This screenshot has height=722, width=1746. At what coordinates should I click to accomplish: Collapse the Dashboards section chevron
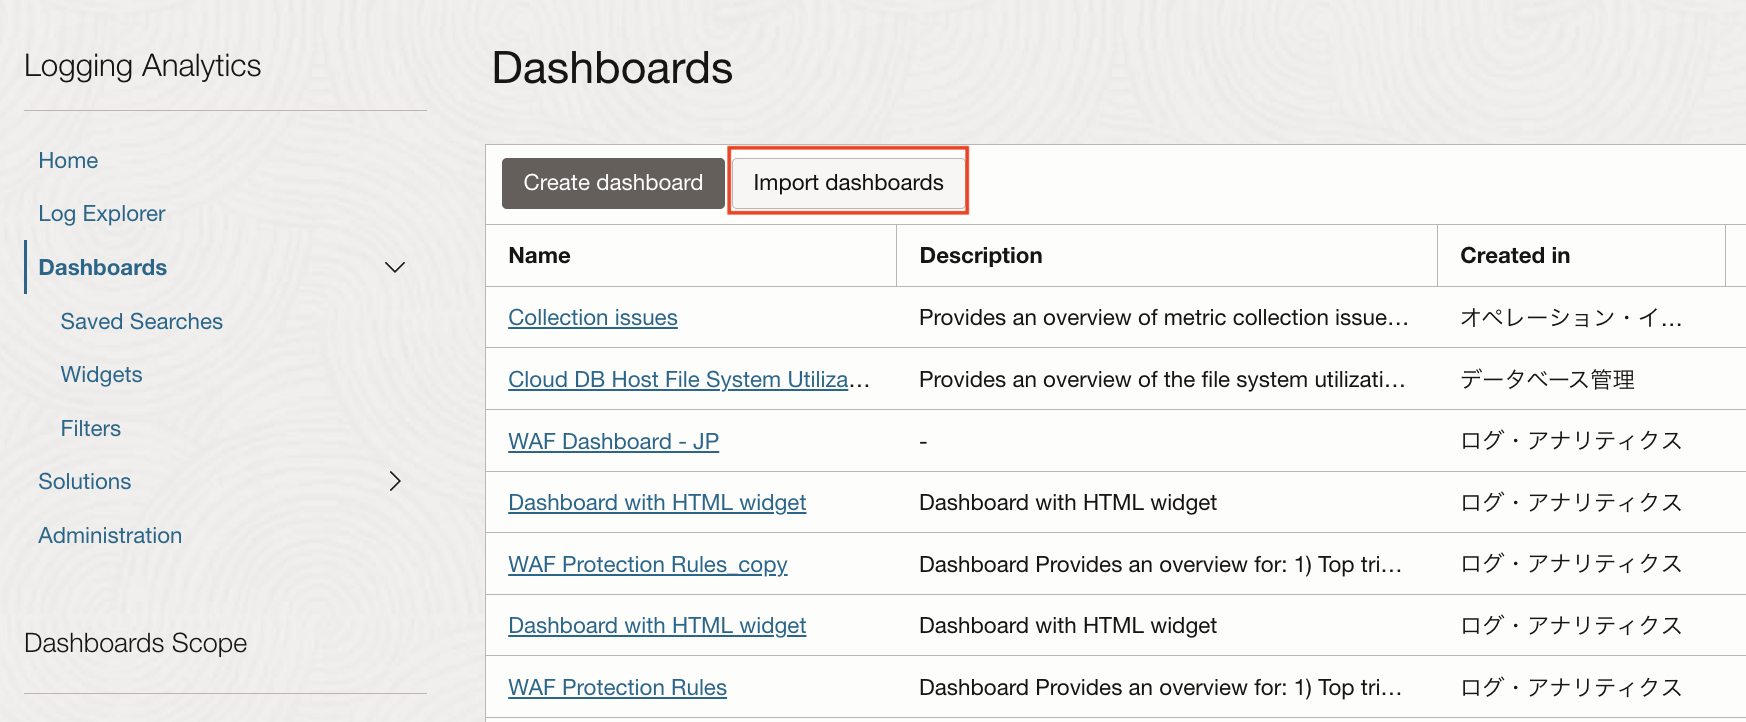pyautogui.click(x=395, y=267)
